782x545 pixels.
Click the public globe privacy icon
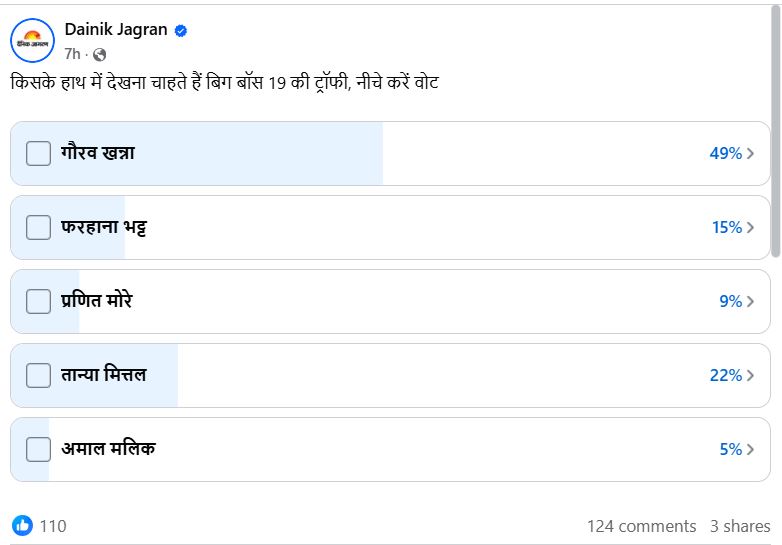99,54
